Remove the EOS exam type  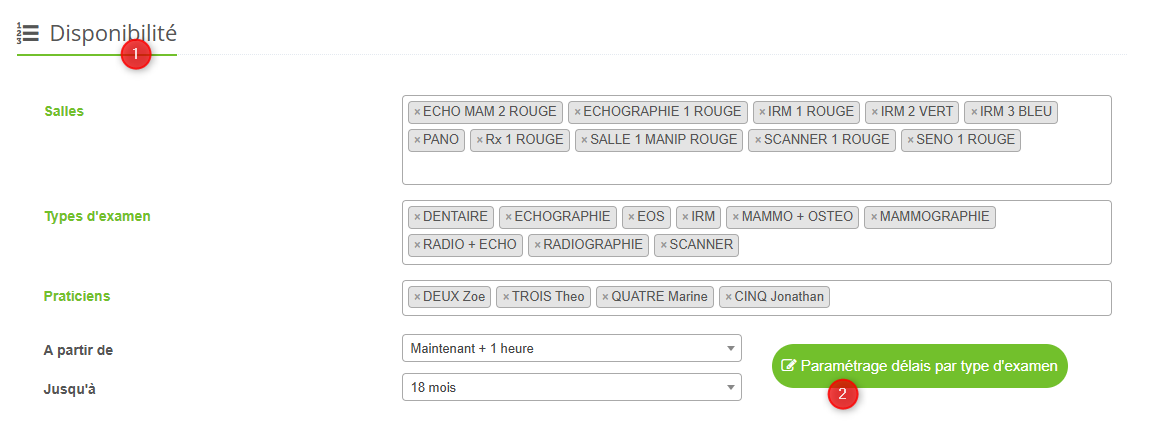[x=631, y=217]
